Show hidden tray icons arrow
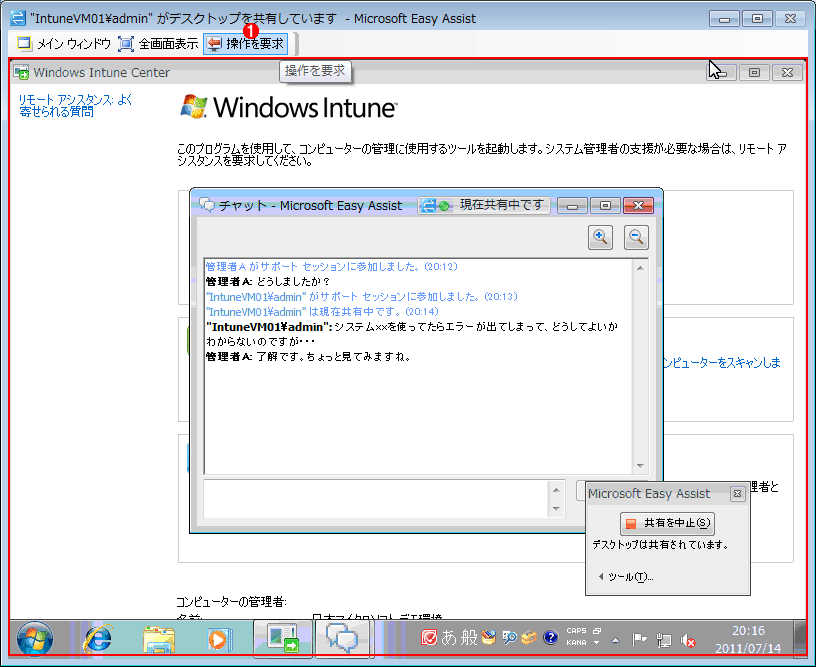 [x=616, y=640]
